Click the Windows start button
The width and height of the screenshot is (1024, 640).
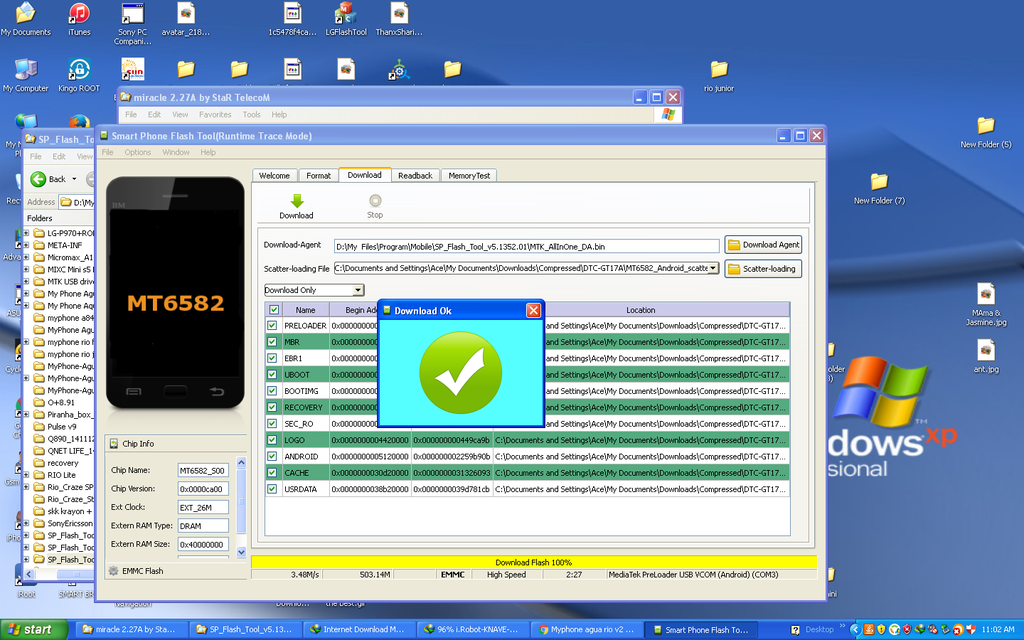point(33,630)
